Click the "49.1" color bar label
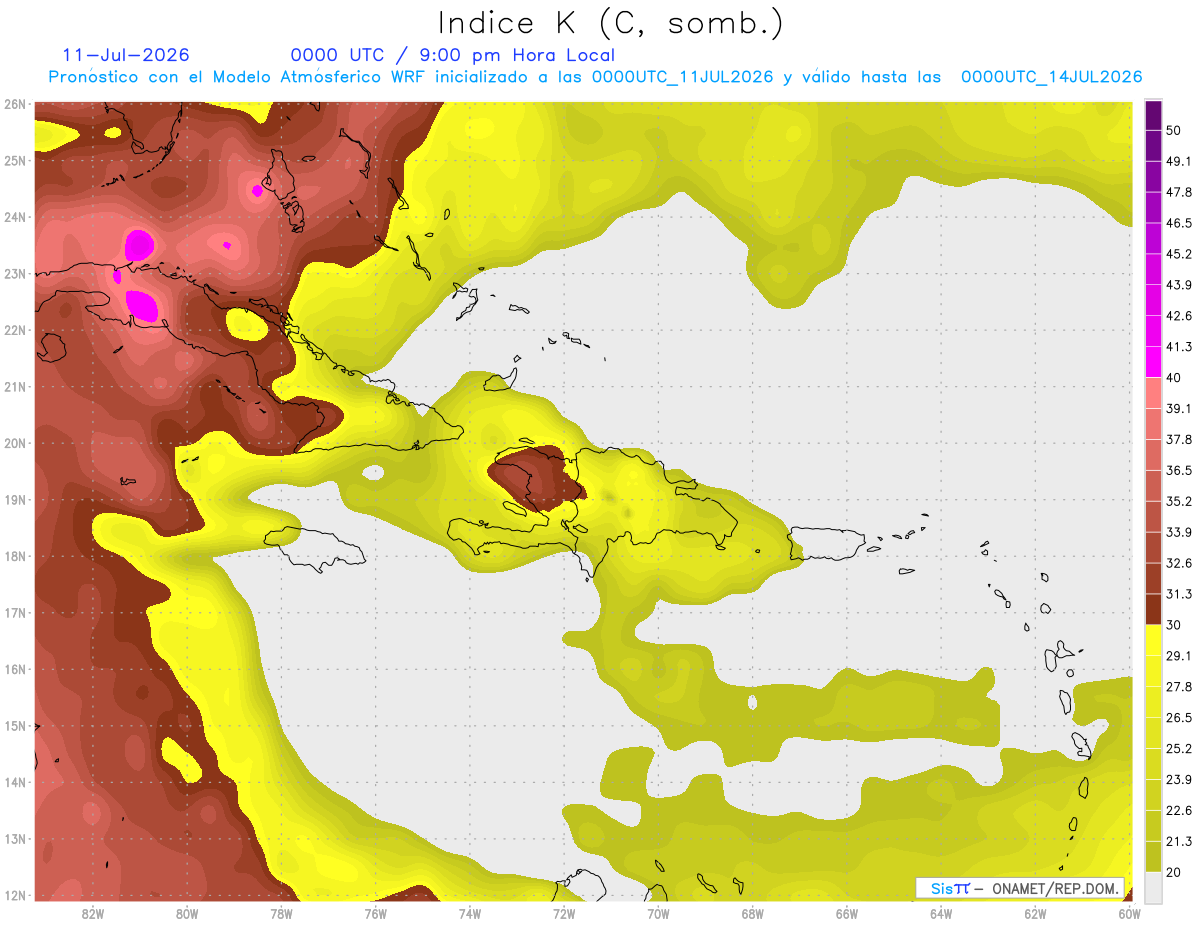The height and width of the screenshot is (927, 1200). pyautogui.click(x=1180, y=161)
